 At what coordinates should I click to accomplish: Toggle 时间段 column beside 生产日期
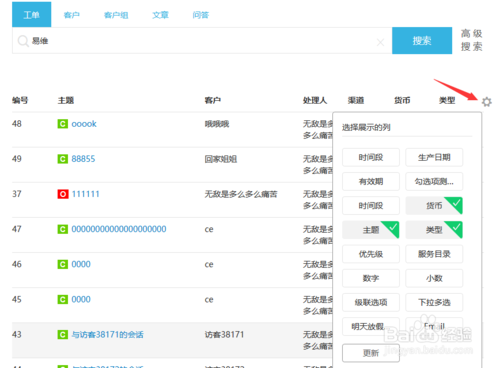pyautogui.click(x=371, y=157)
